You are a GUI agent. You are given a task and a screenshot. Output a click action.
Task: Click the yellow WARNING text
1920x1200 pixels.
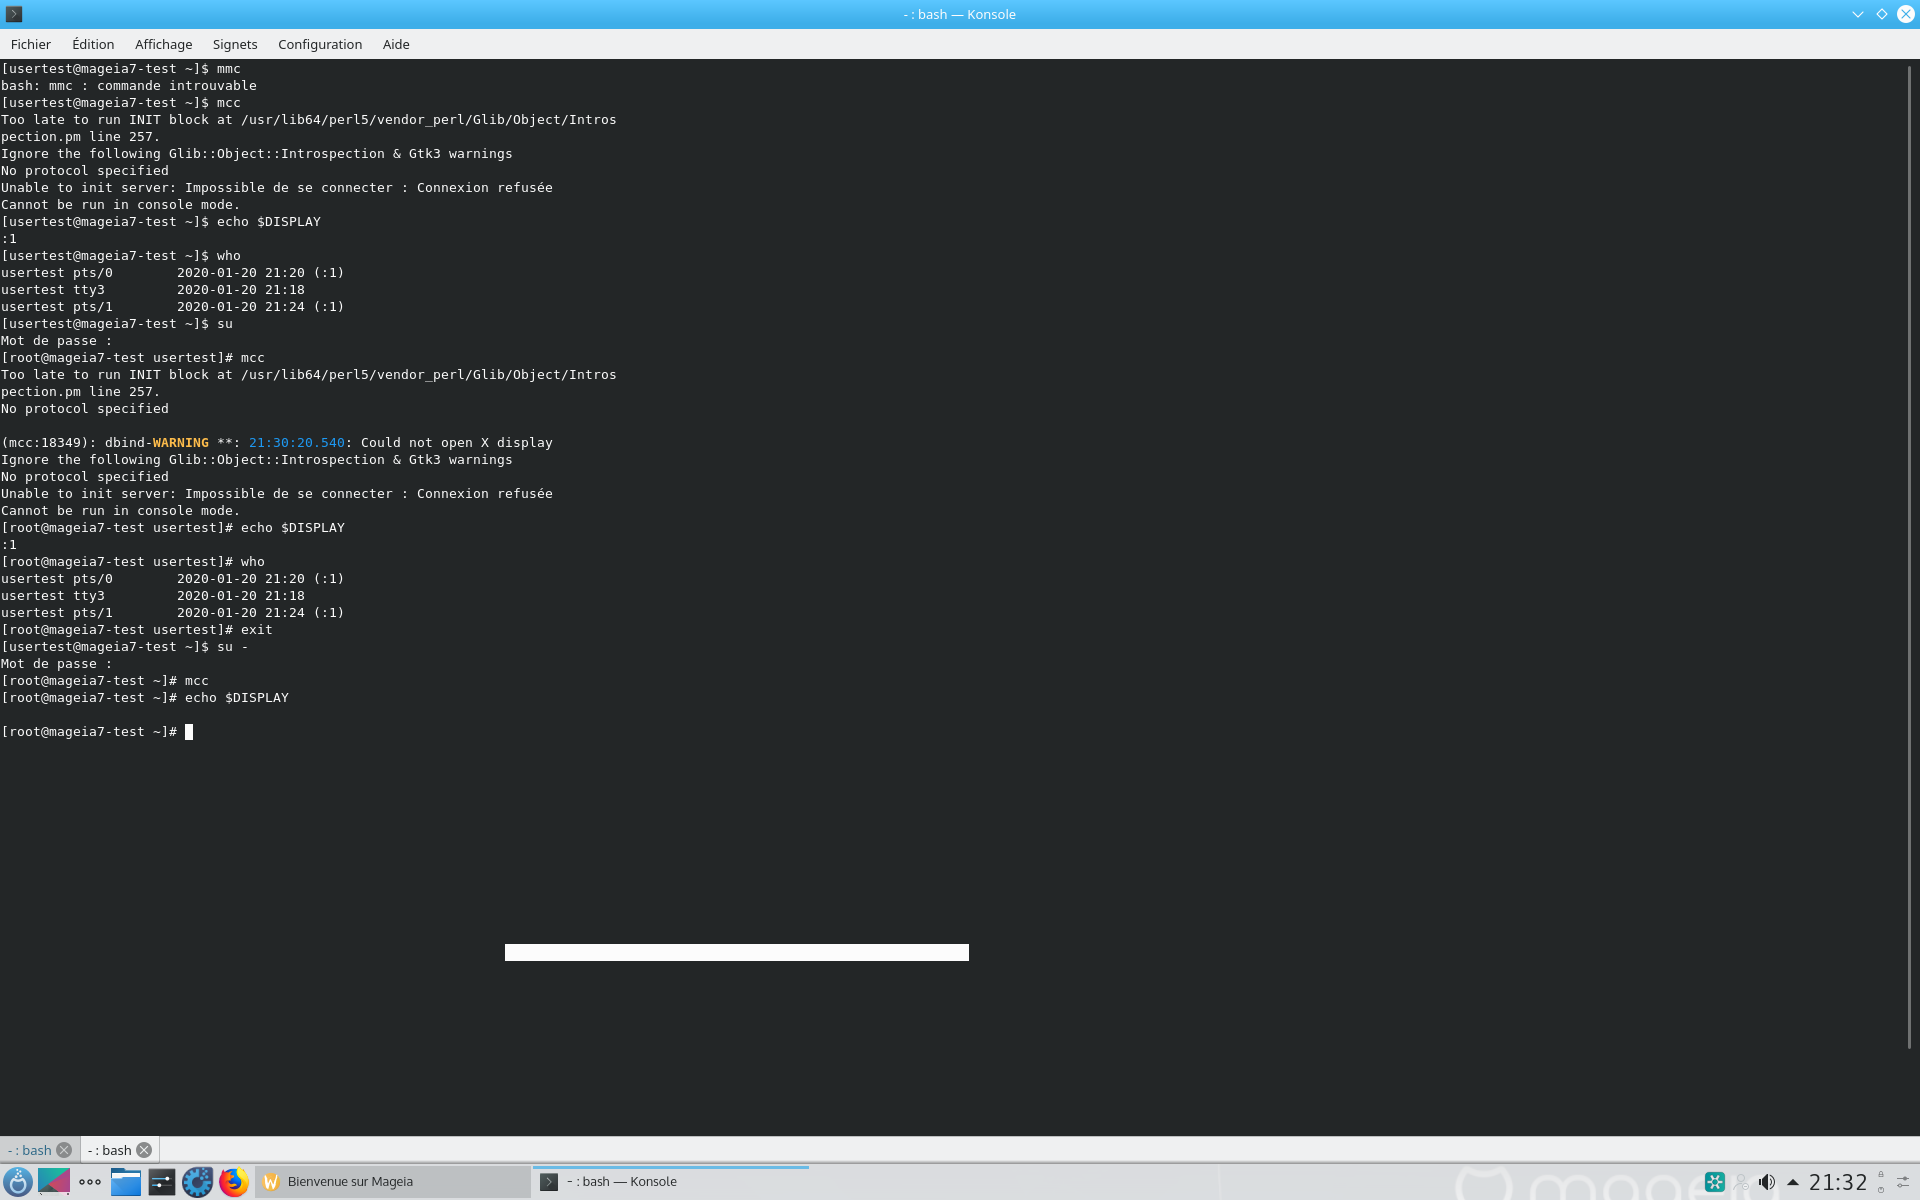[181, 443]
